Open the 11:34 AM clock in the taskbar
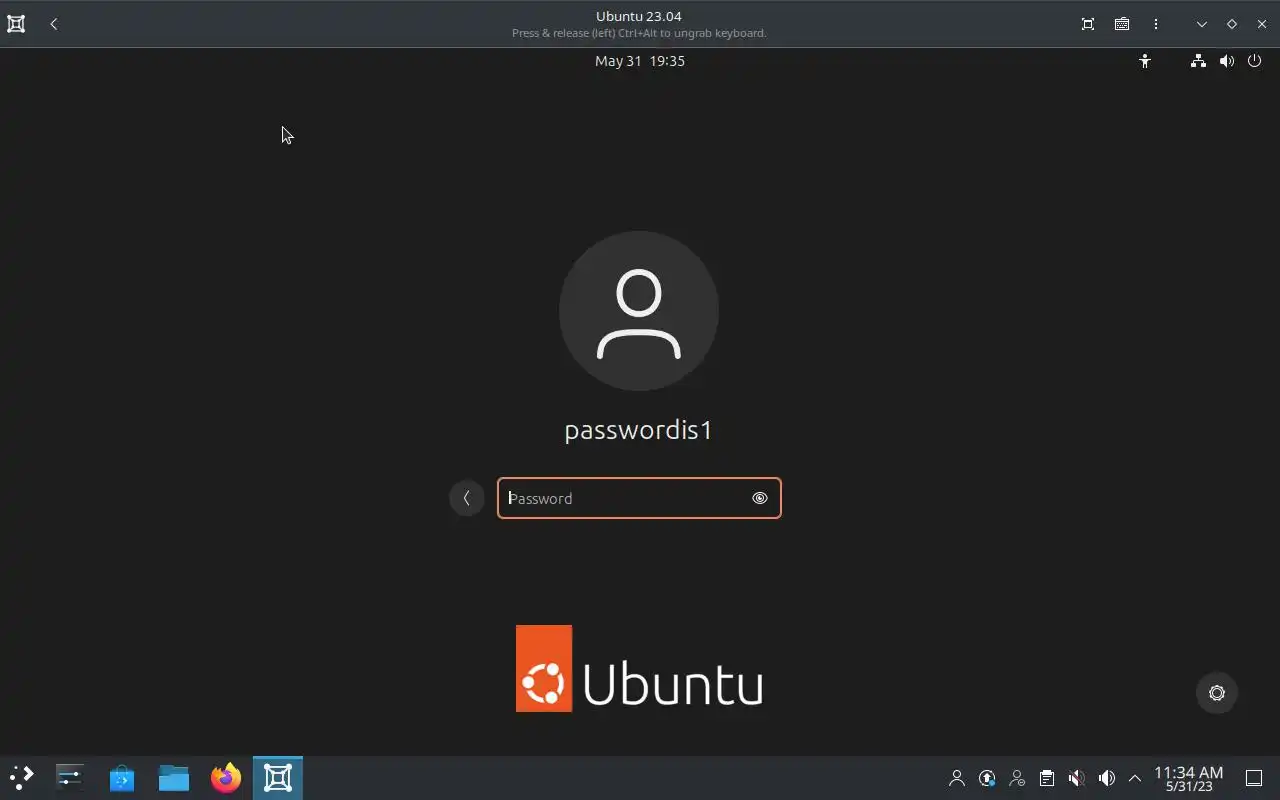This screenshot has height=800, width=1280. [x=1189, y=778]
